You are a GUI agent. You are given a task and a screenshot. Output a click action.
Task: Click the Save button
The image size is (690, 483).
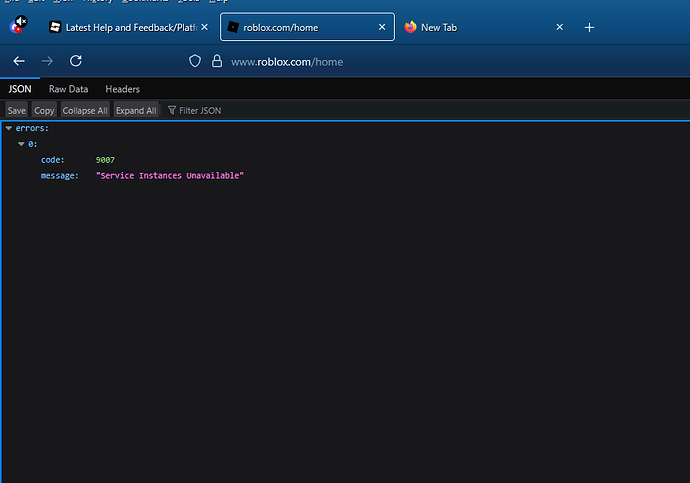point(17,110)
